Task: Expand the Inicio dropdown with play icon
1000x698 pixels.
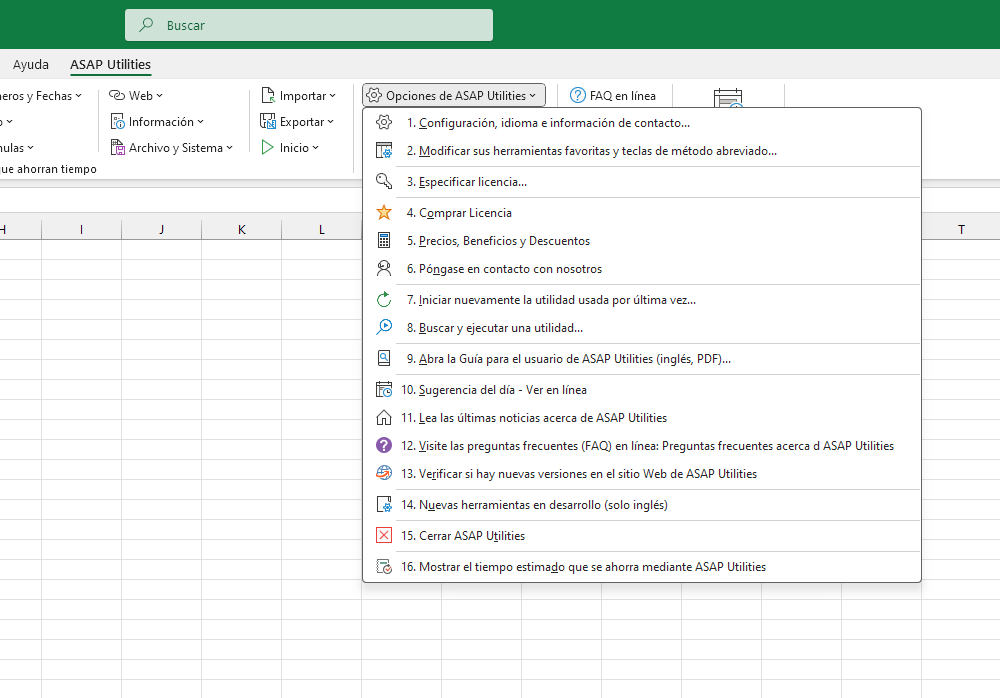Action: tap(290, 148)
